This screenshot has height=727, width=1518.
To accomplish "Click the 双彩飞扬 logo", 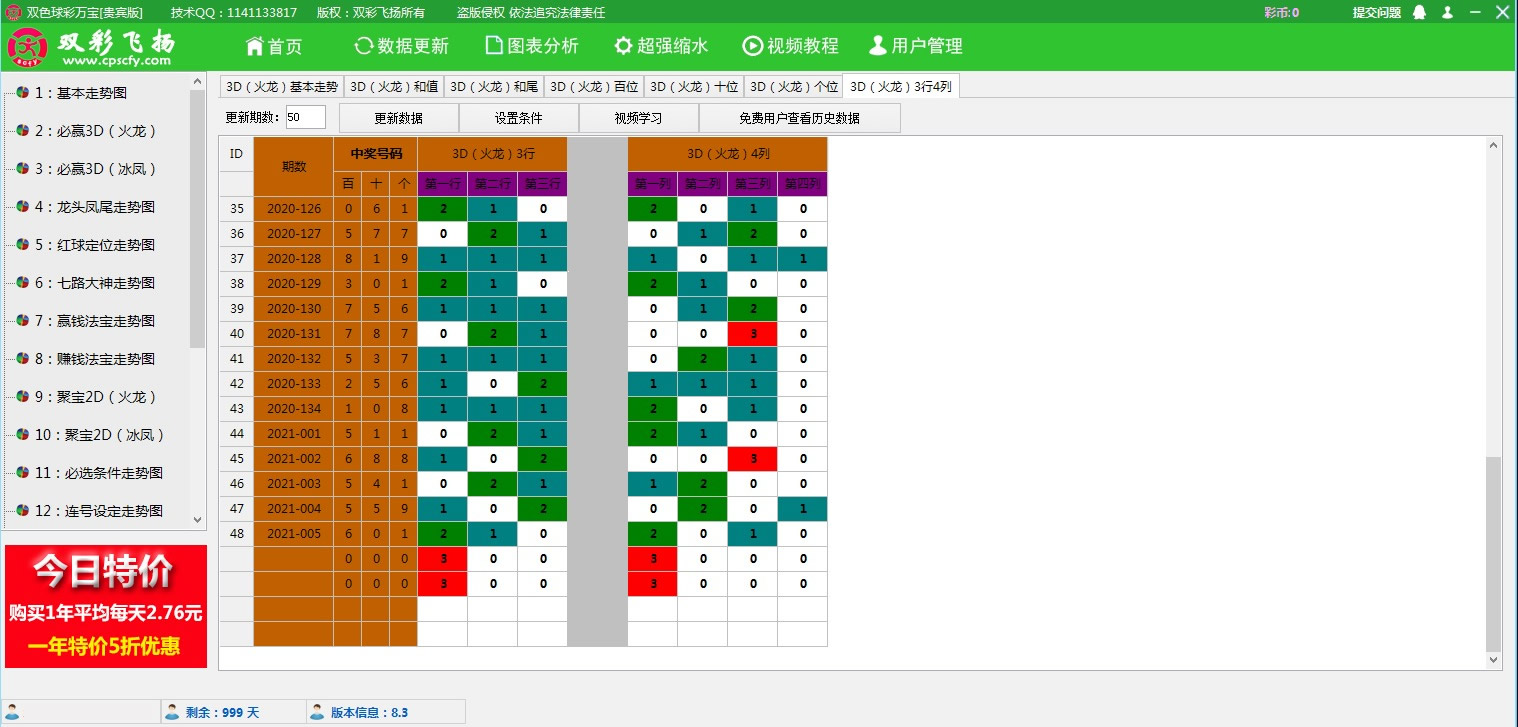I will [27, 46].
